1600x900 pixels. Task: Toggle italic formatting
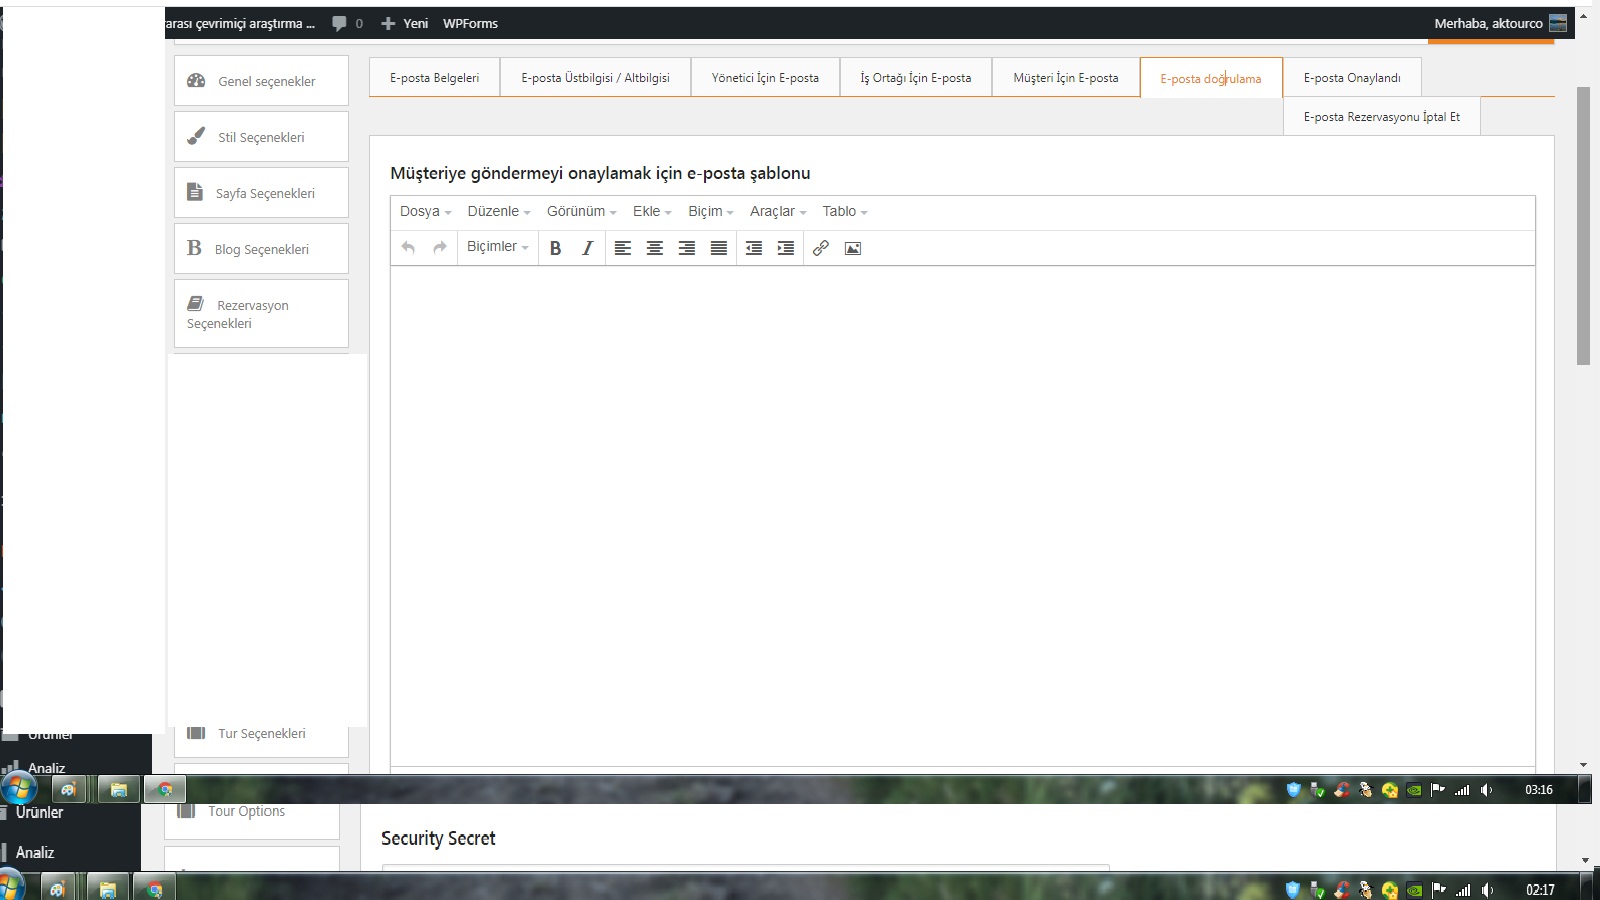pyautogui.click(x=587, y=248)
